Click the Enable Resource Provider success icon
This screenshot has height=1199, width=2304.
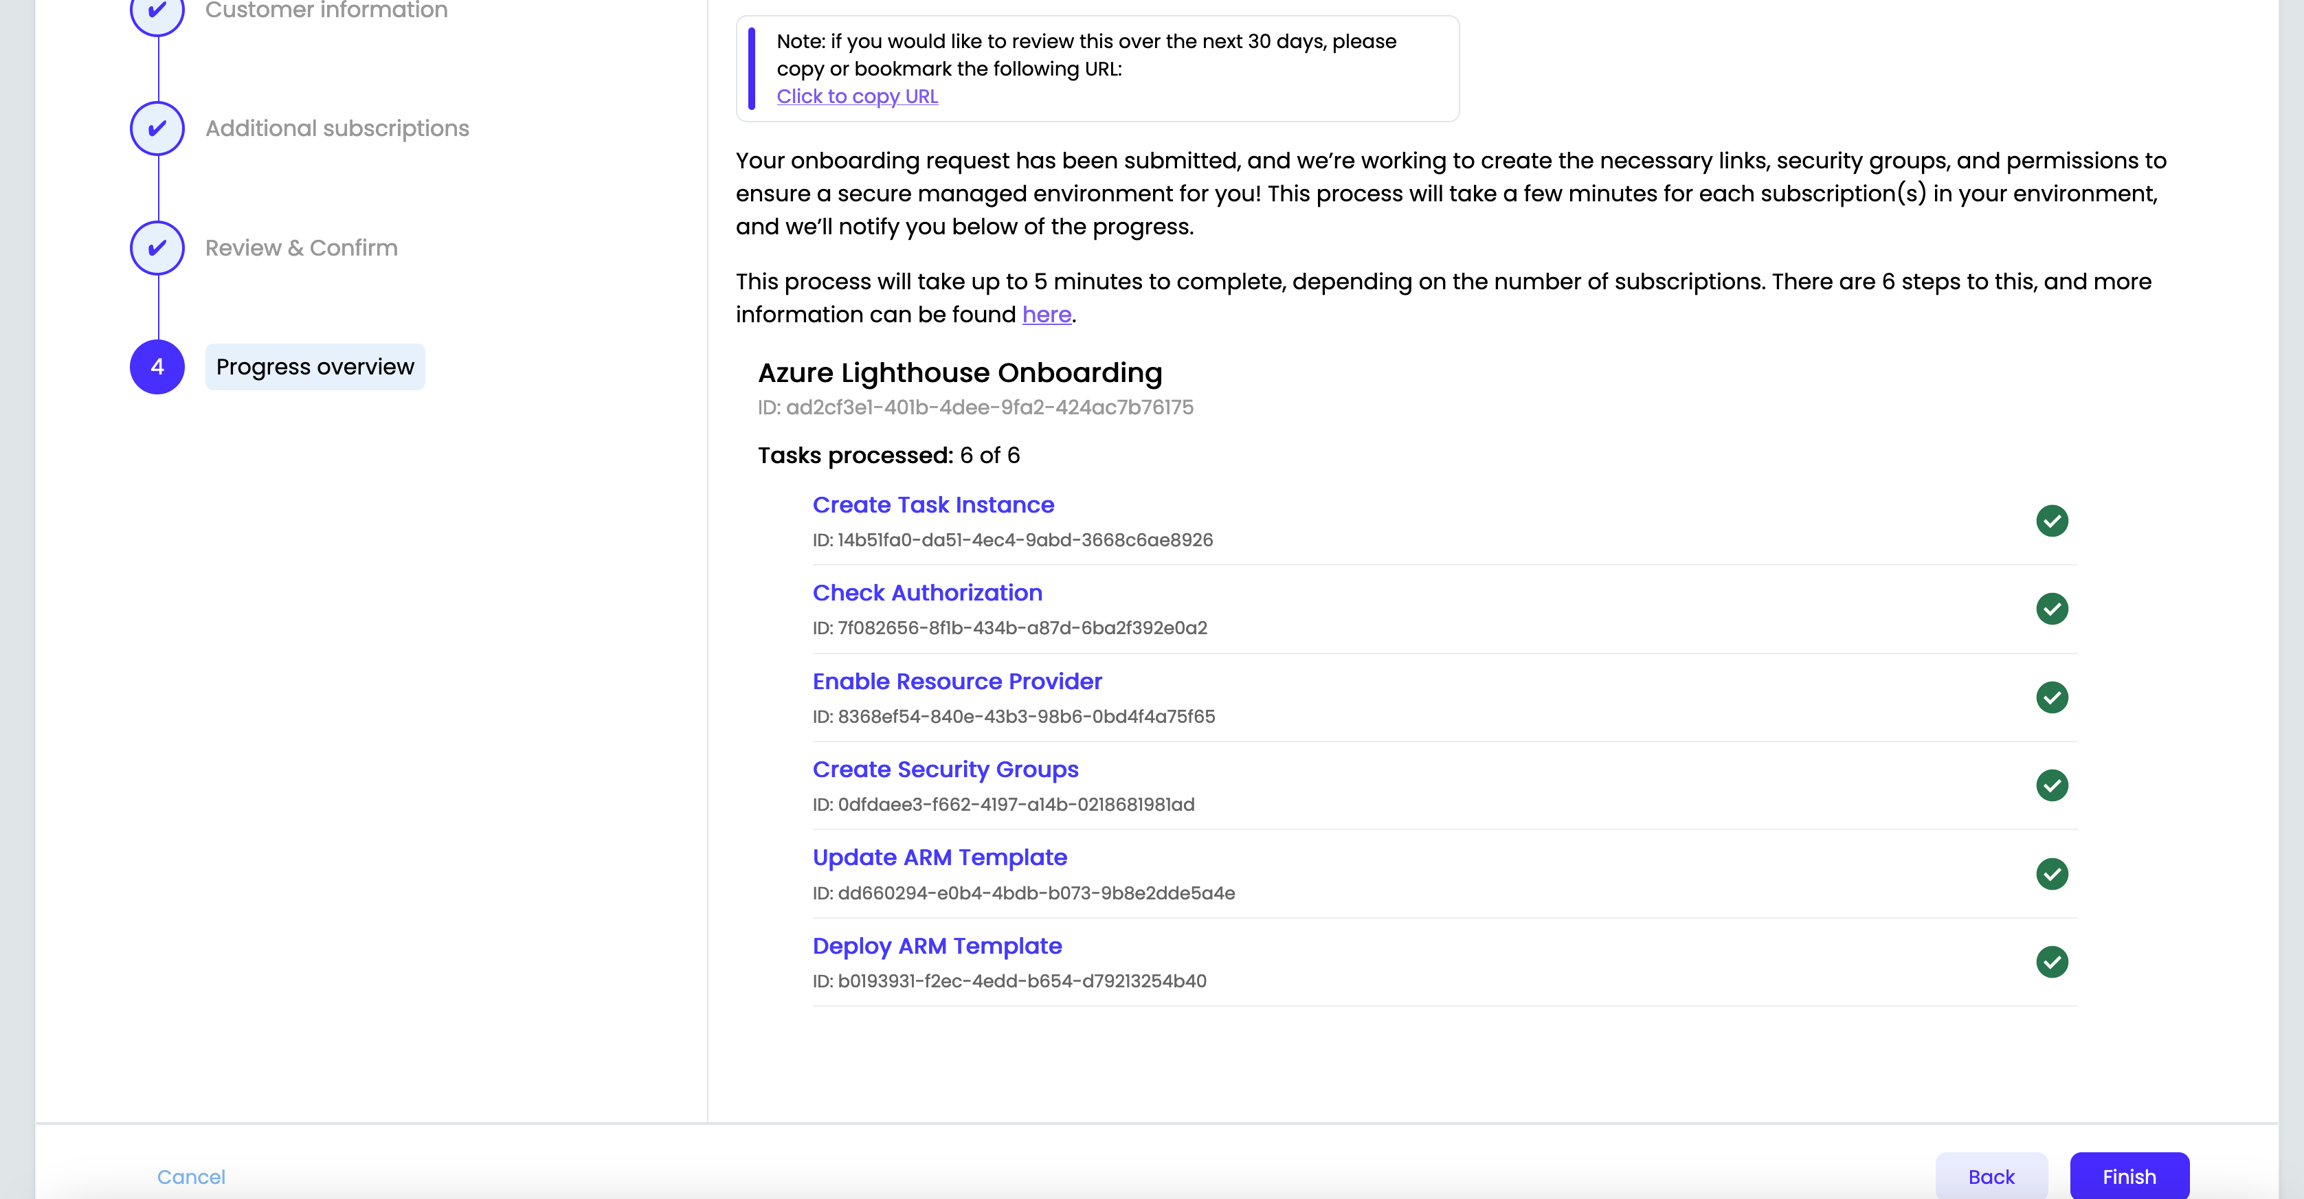tap(2051, 697)
